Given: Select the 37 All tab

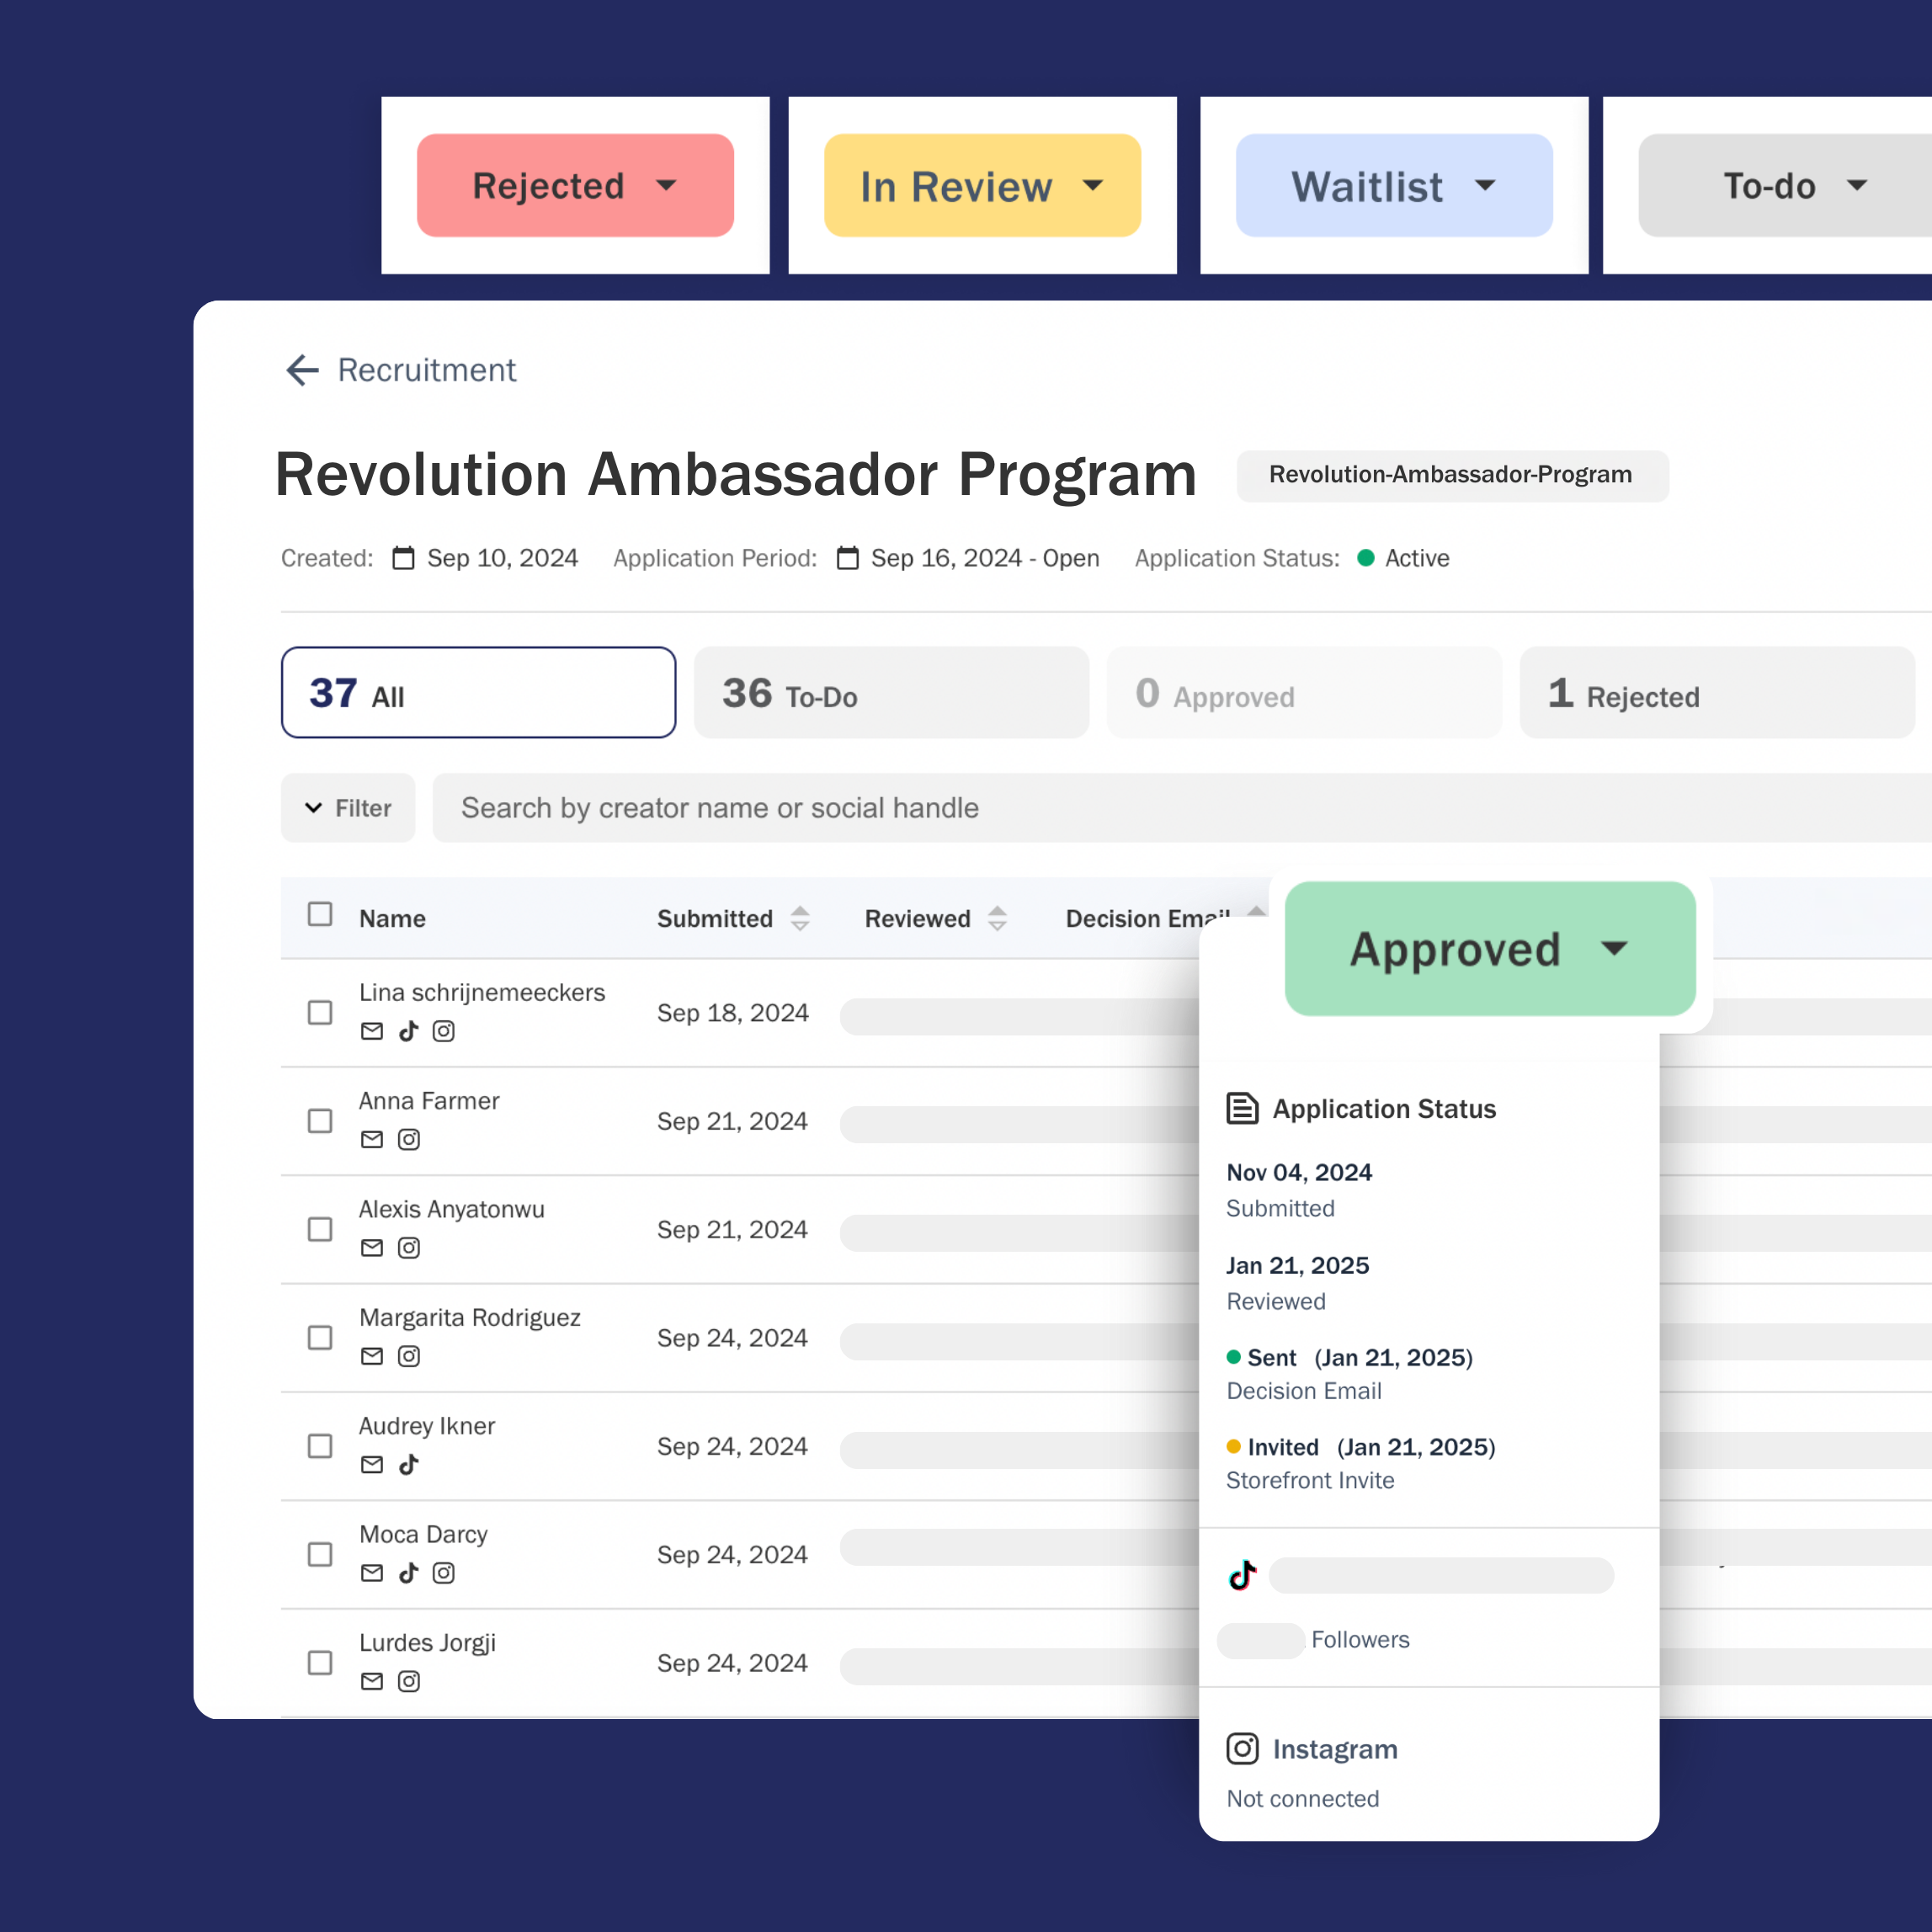Looking at the screenshot, I should (x=478, y=692).
